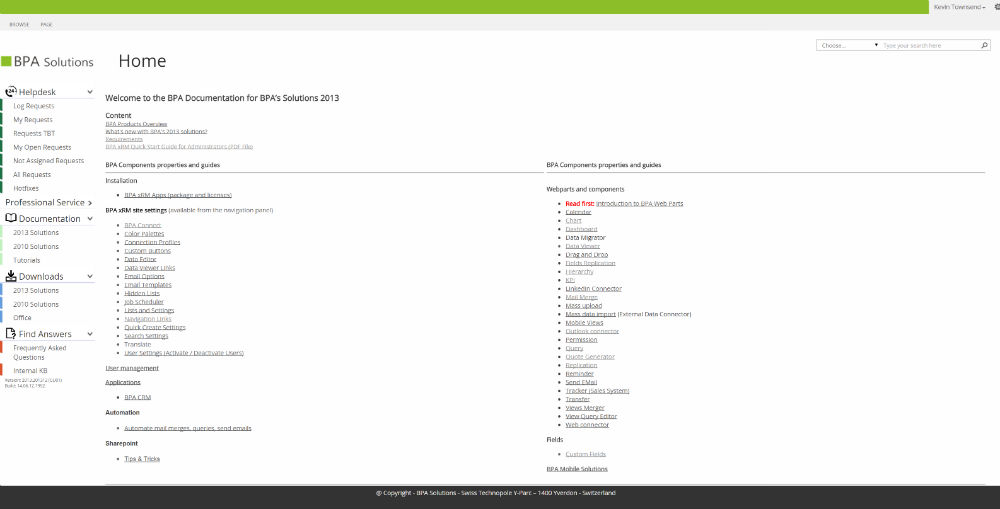Switch to the BROWSE ribbon tab

coord(19,24)
